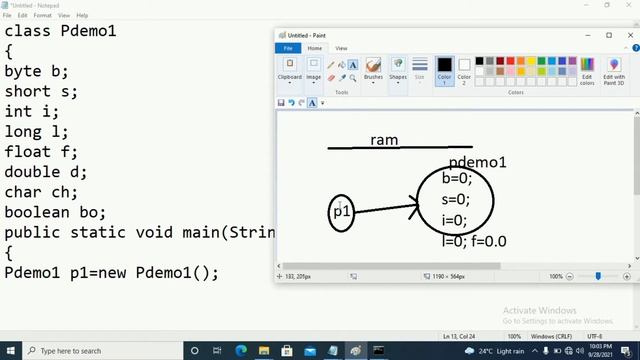
Task: Click Paint horizontal scrollbar thumb
Action: coord(391,266)
